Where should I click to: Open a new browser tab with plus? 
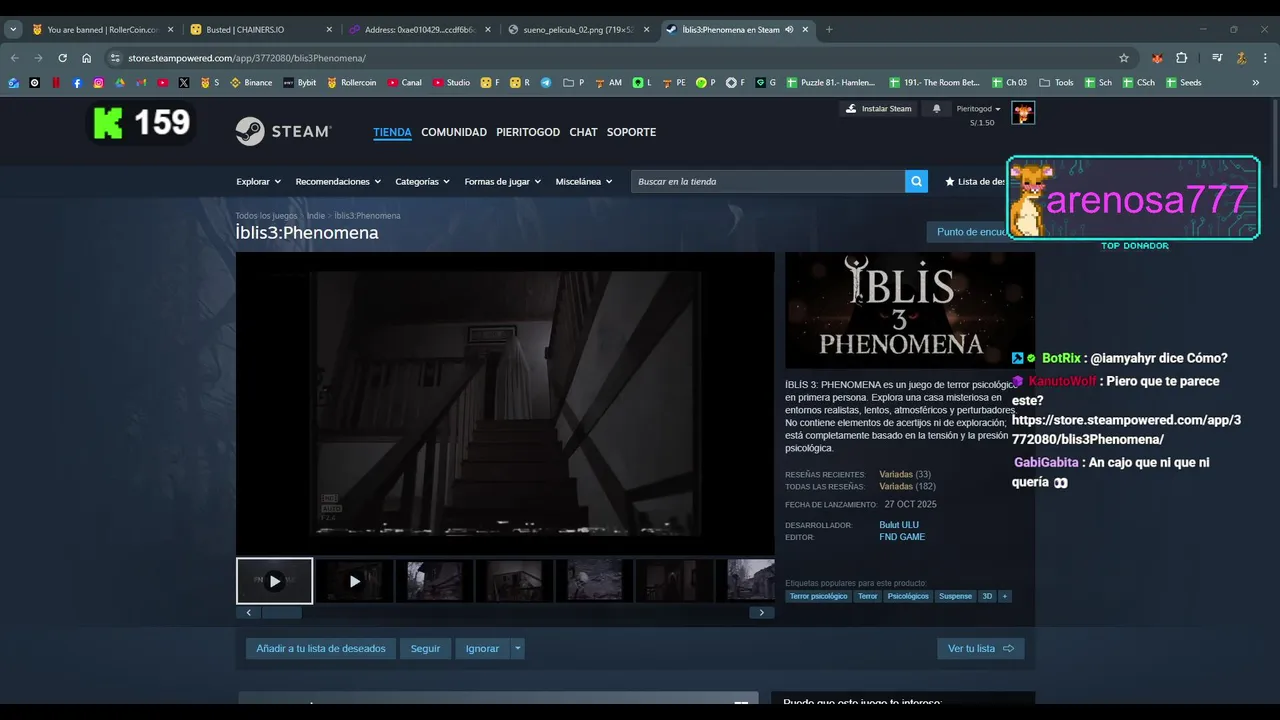(x=829, y=30)
